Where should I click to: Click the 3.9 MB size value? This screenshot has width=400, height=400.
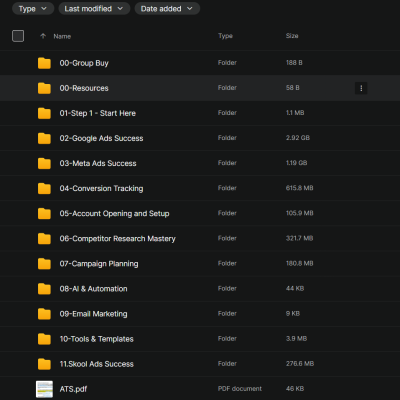(296, 338)
